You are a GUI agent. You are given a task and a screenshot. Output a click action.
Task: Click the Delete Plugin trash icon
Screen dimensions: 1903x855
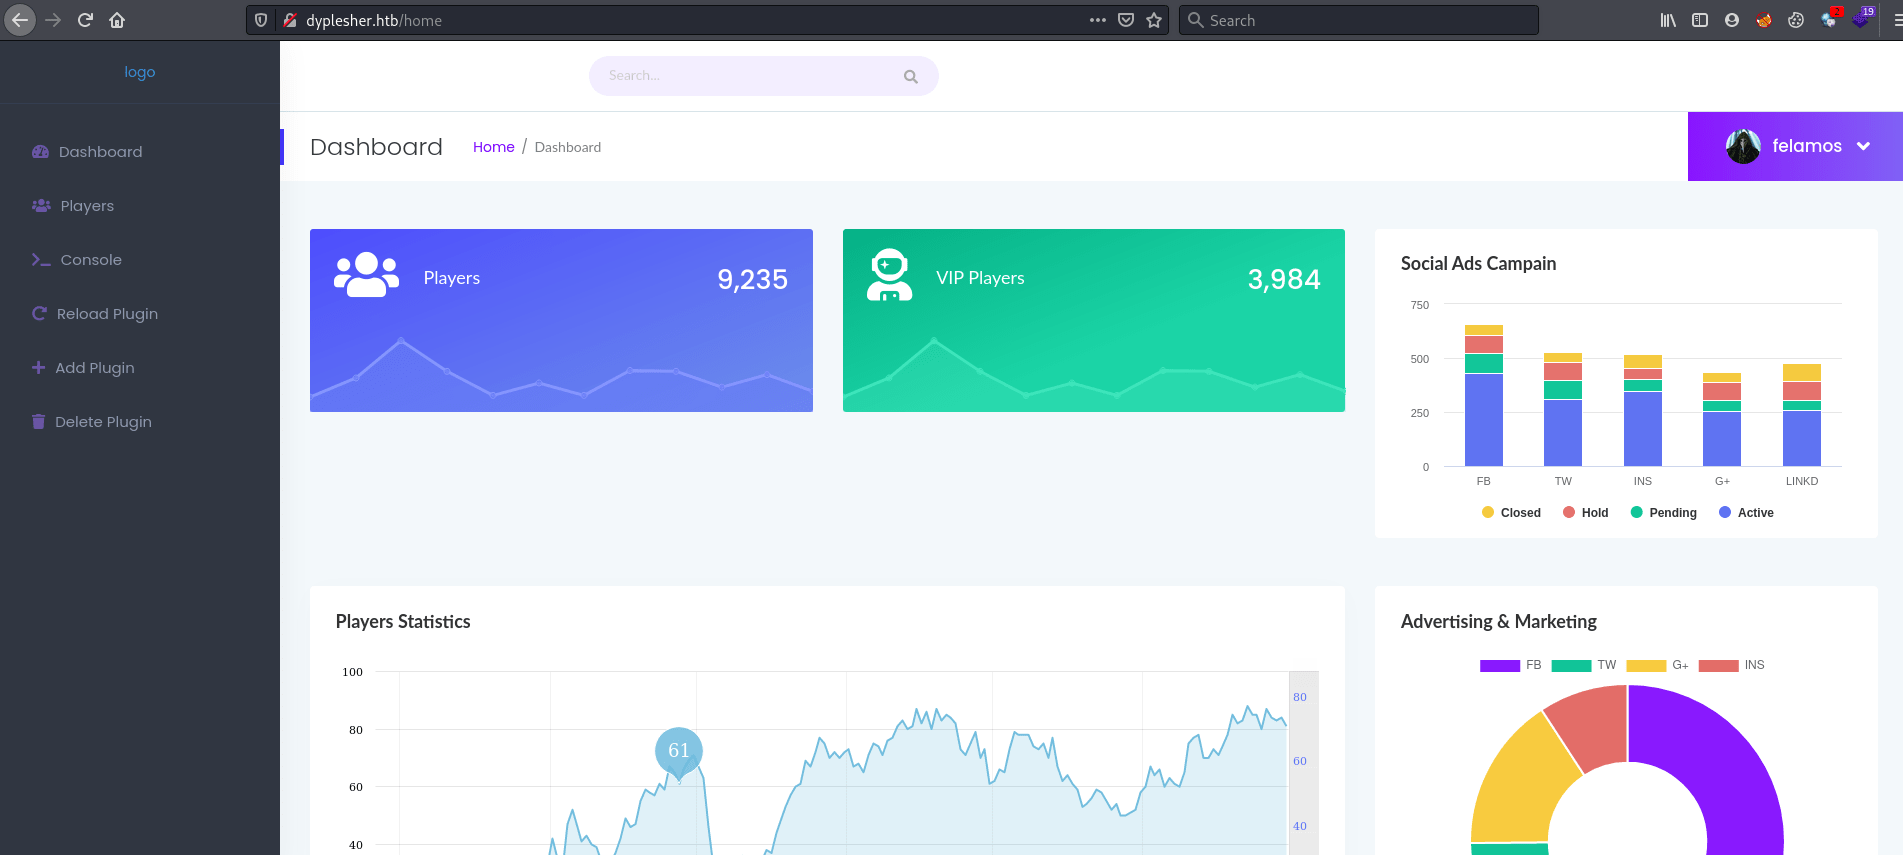(38, 422)
